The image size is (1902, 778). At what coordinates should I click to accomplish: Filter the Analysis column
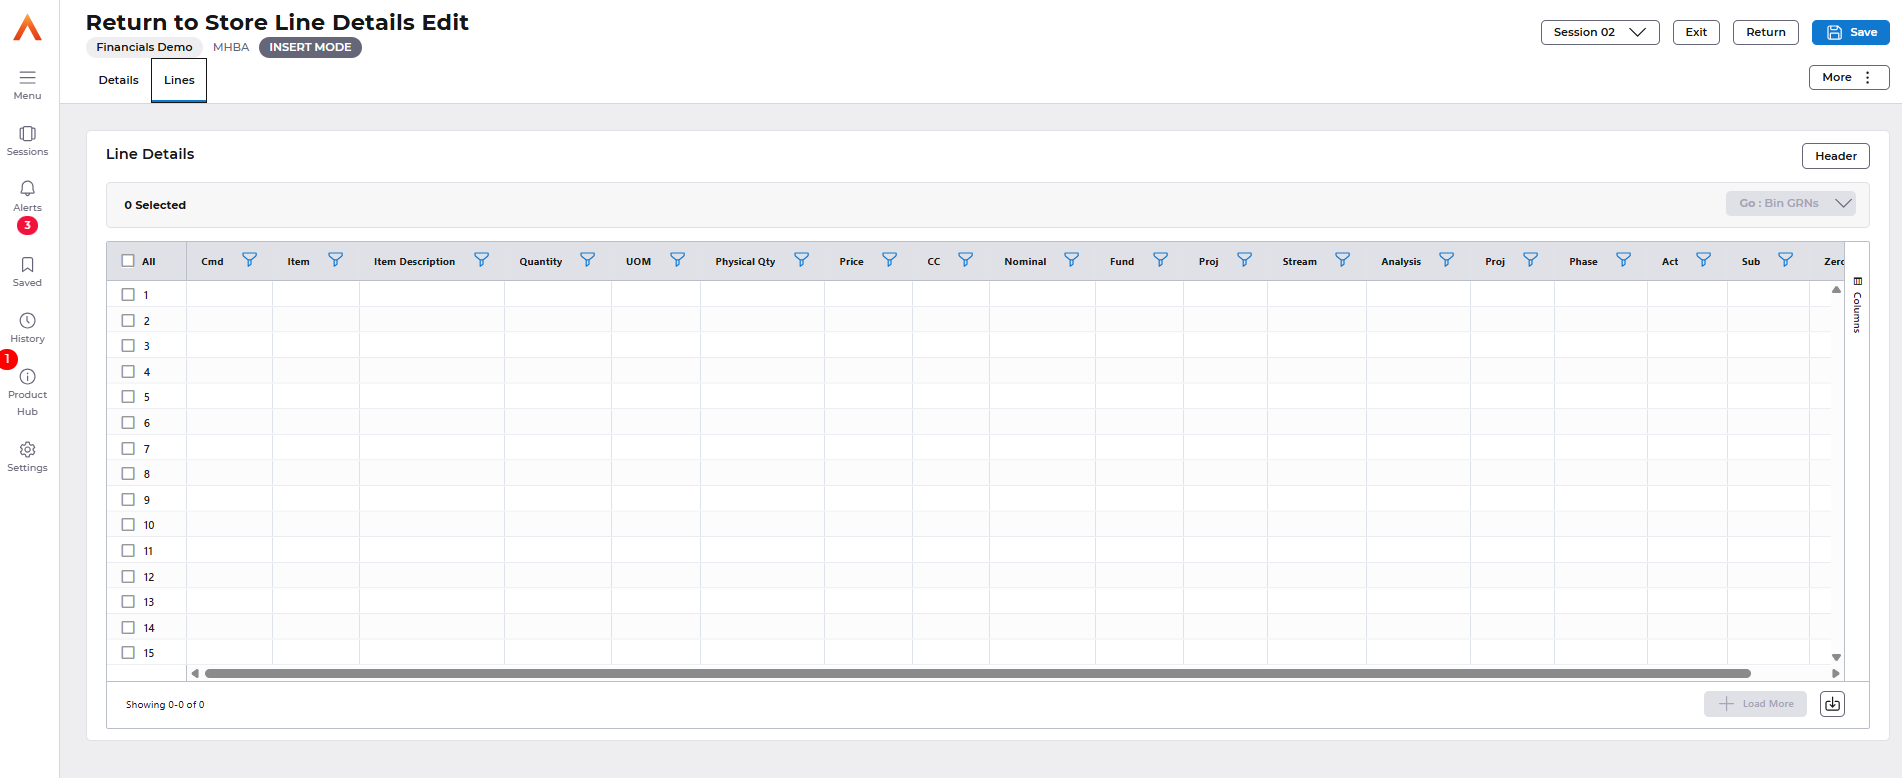pos(1447,260)
